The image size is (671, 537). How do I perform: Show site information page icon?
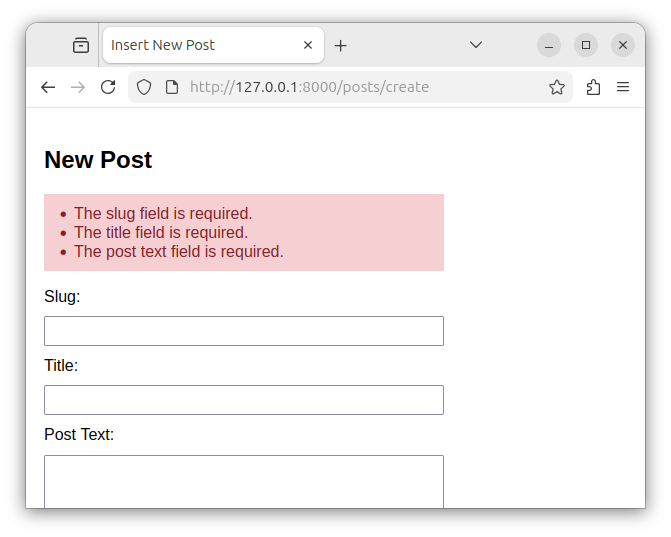pyautogui.click(x=172, y=87)
